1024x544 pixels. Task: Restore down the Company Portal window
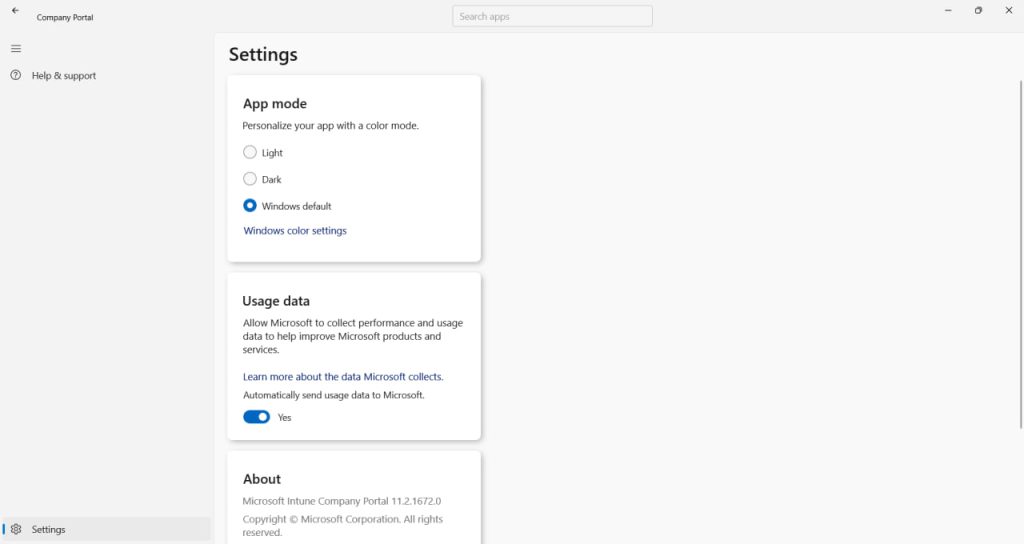point(978,11)
